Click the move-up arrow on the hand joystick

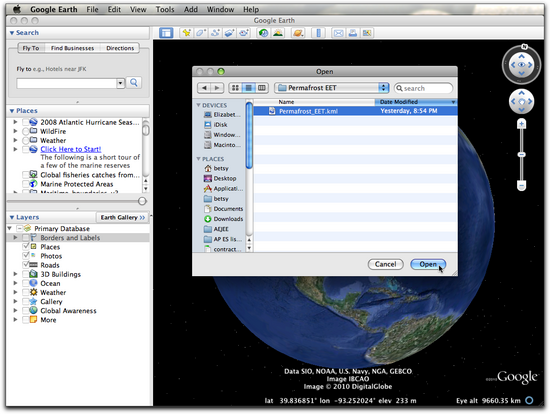tap(522, 93)
